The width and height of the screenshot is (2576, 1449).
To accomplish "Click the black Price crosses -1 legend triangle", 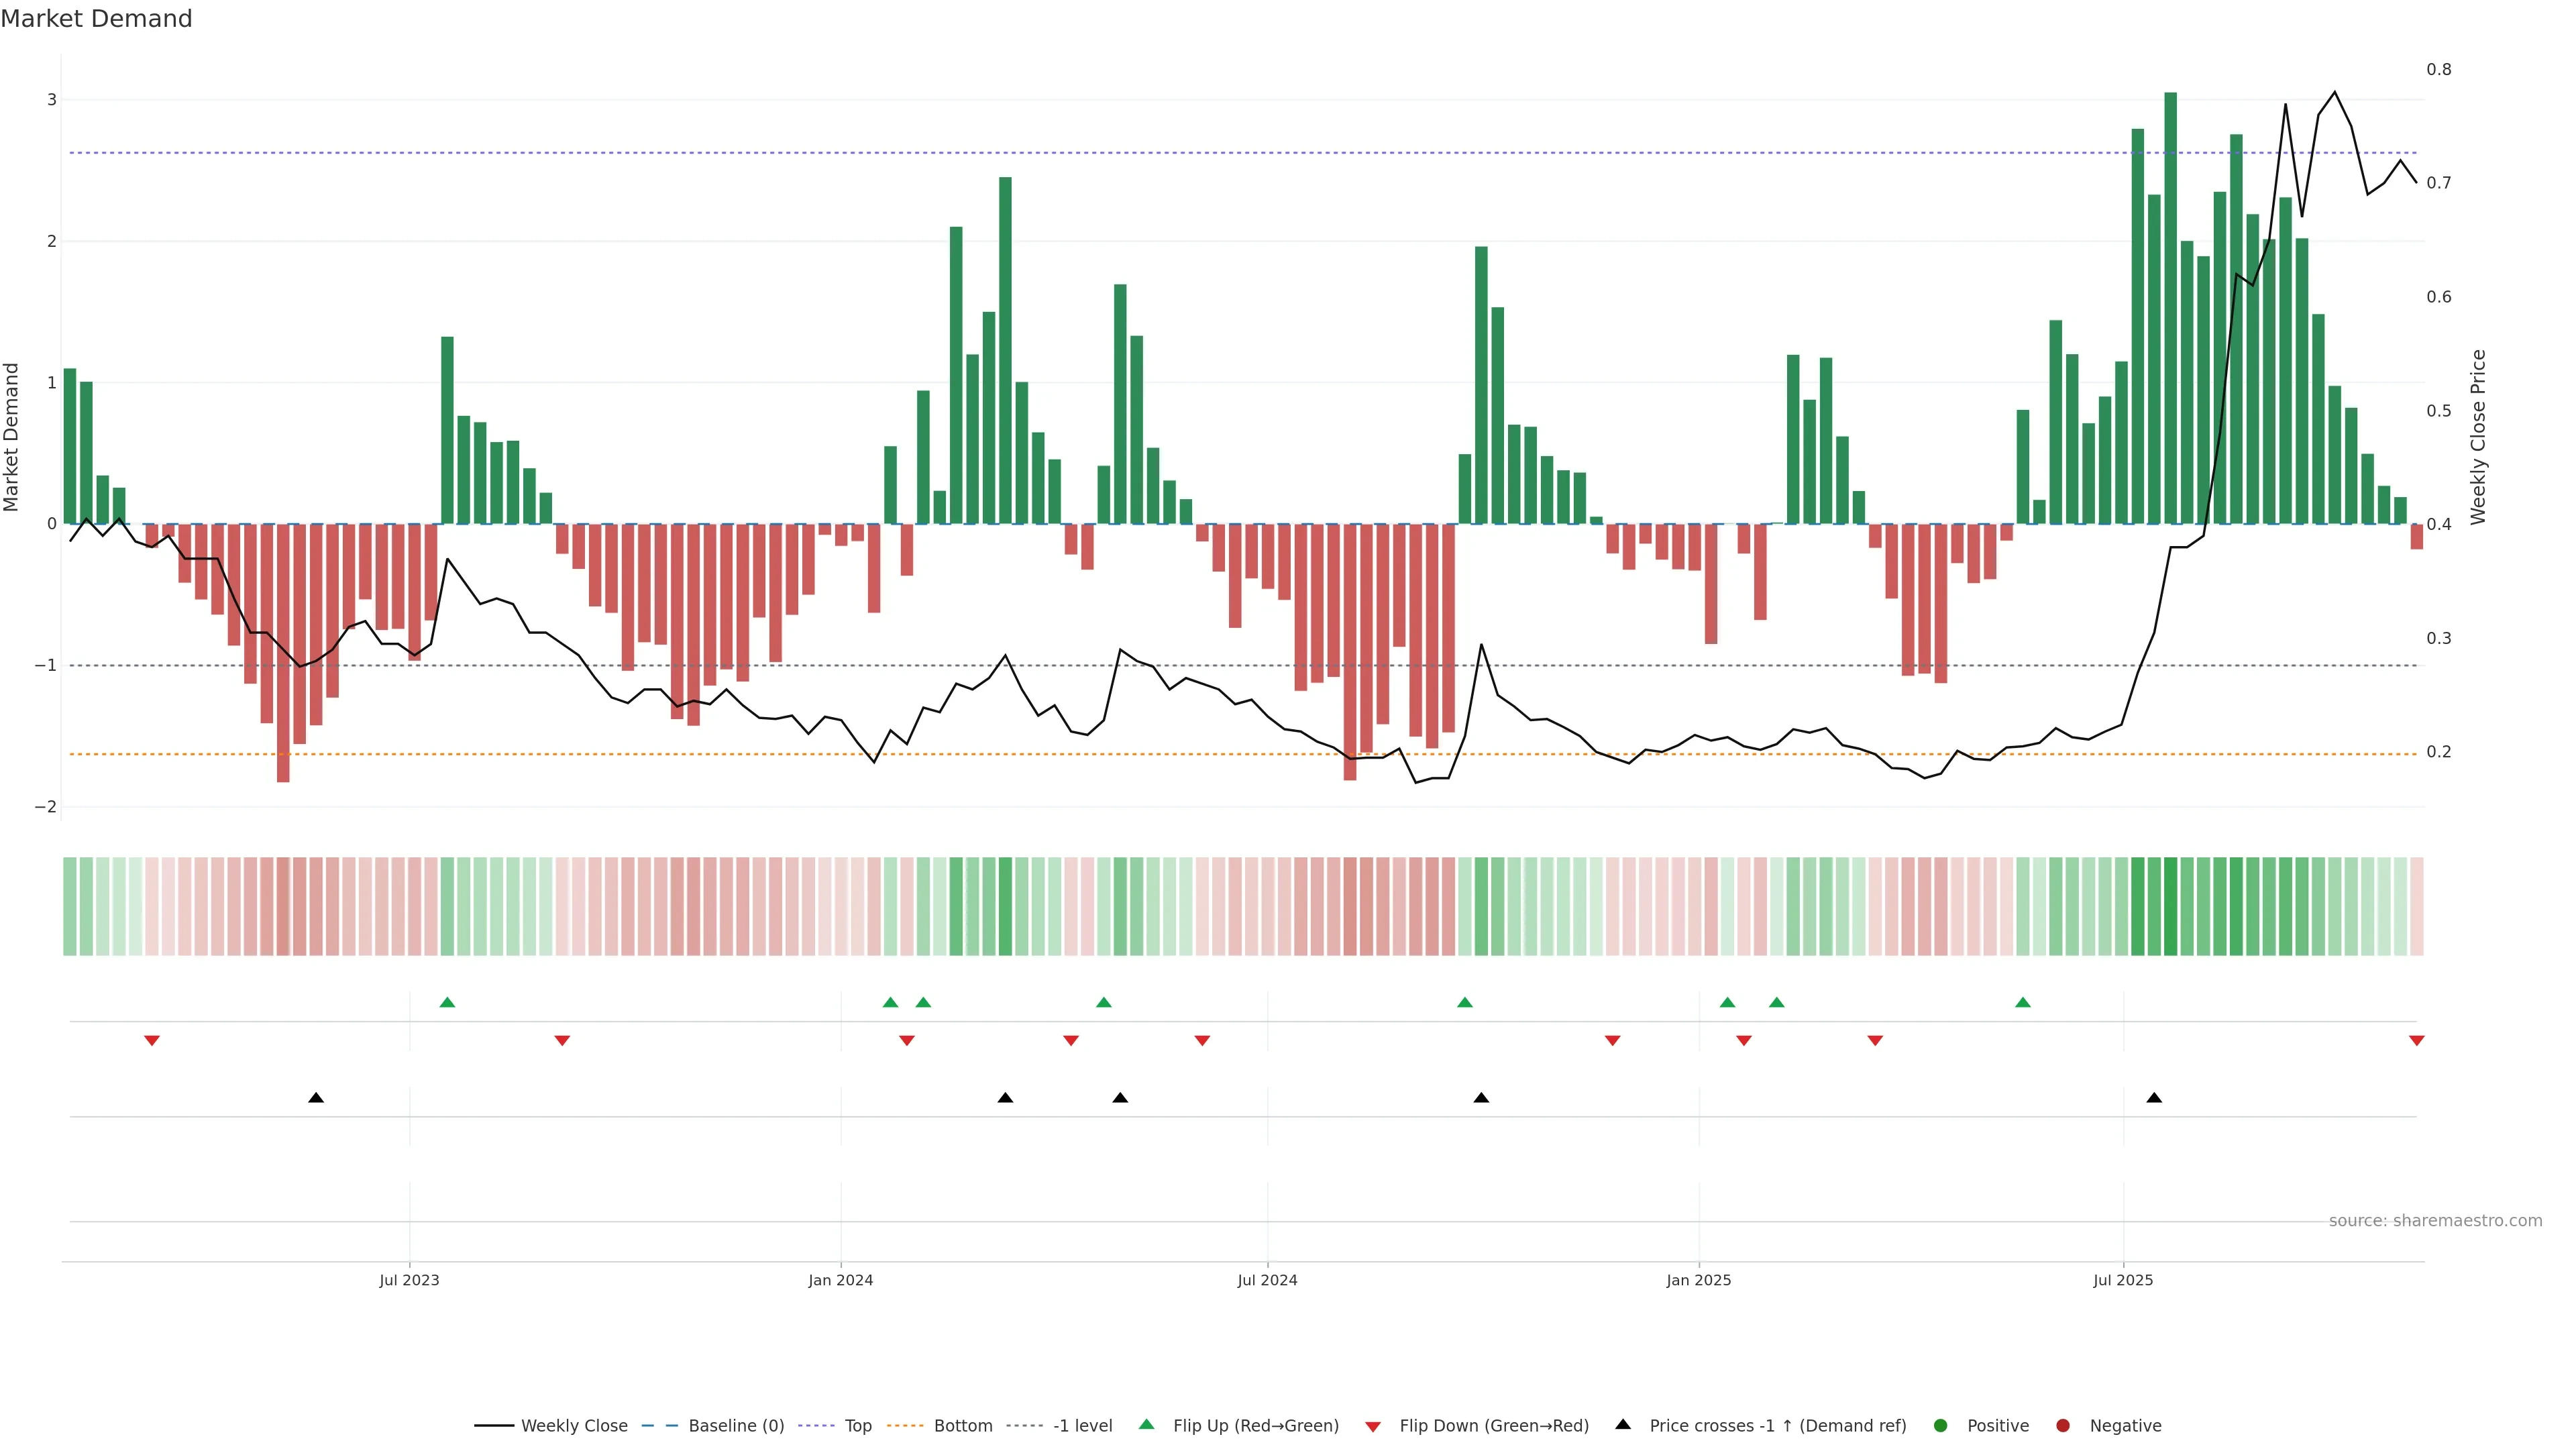I will 1622,1424.
